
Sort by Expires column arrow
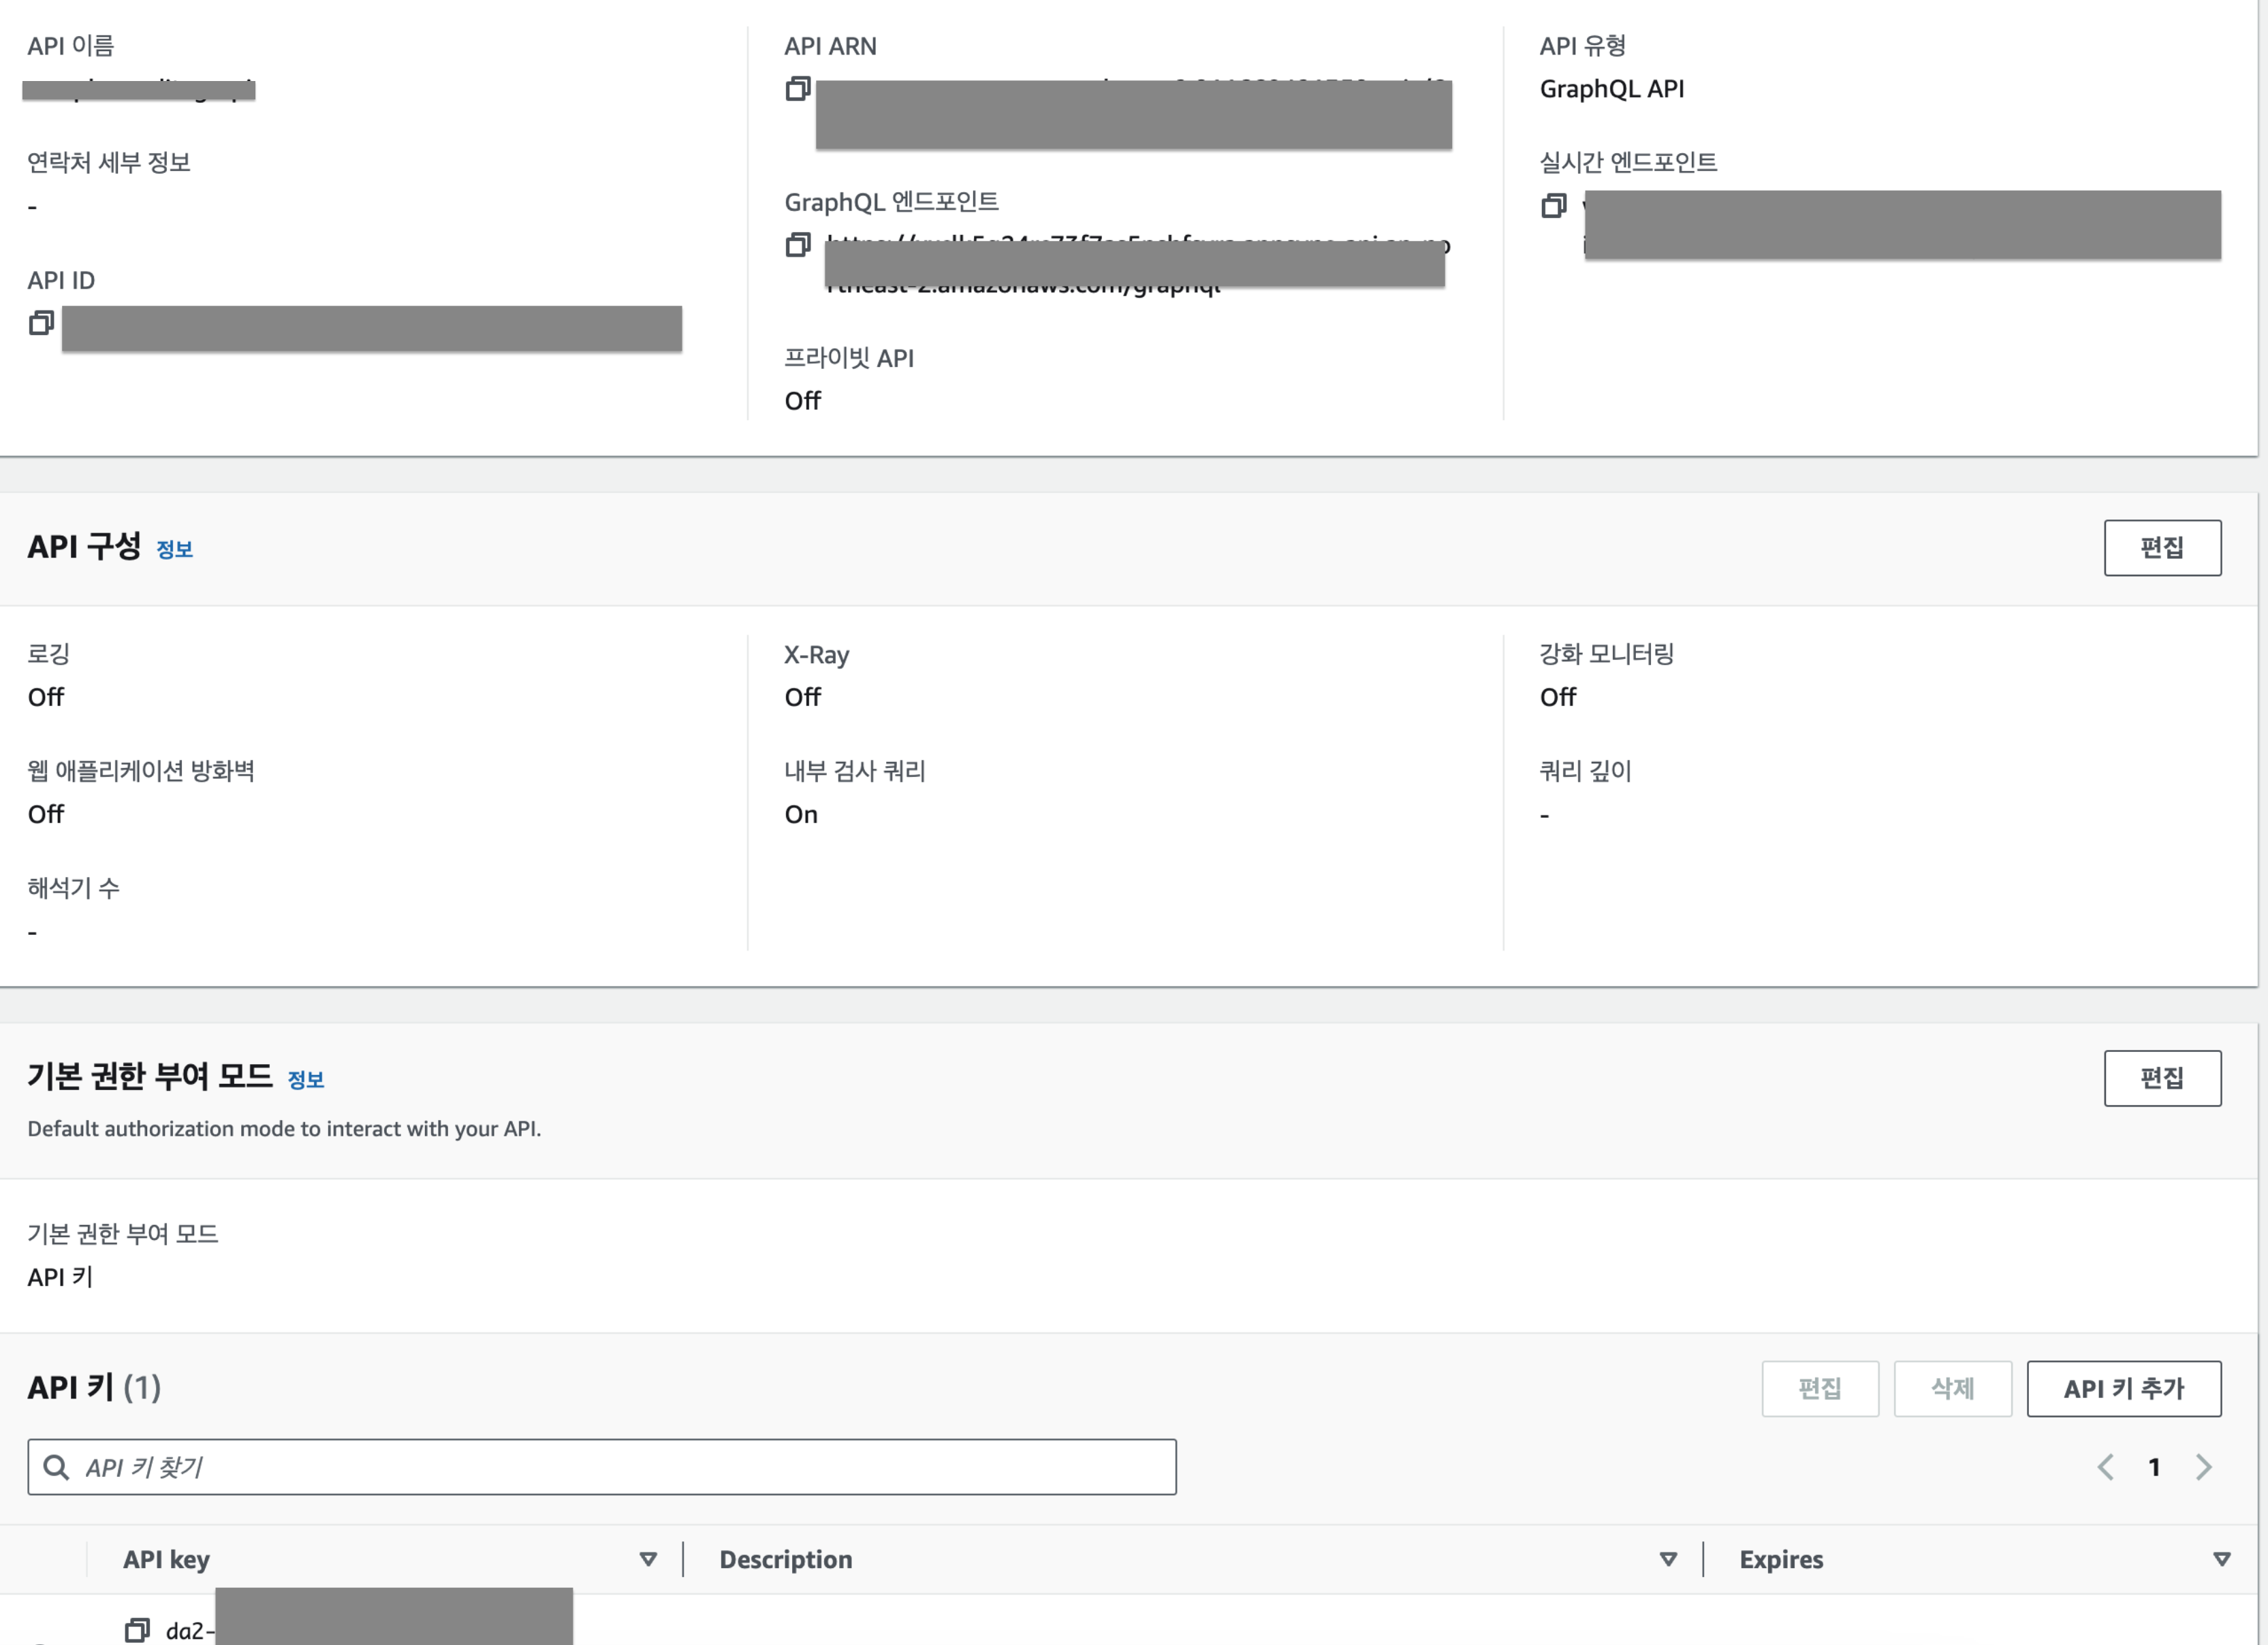point(2222,1559)
